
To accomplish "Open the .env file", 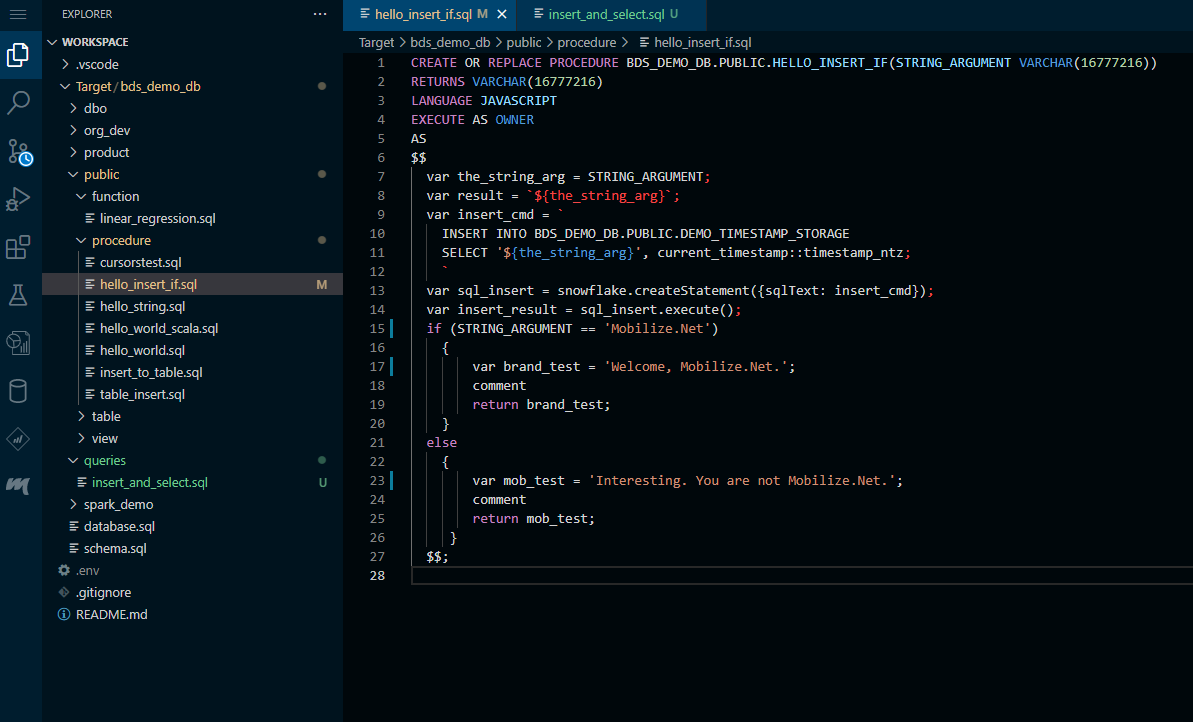I will (x=192, y=571).
